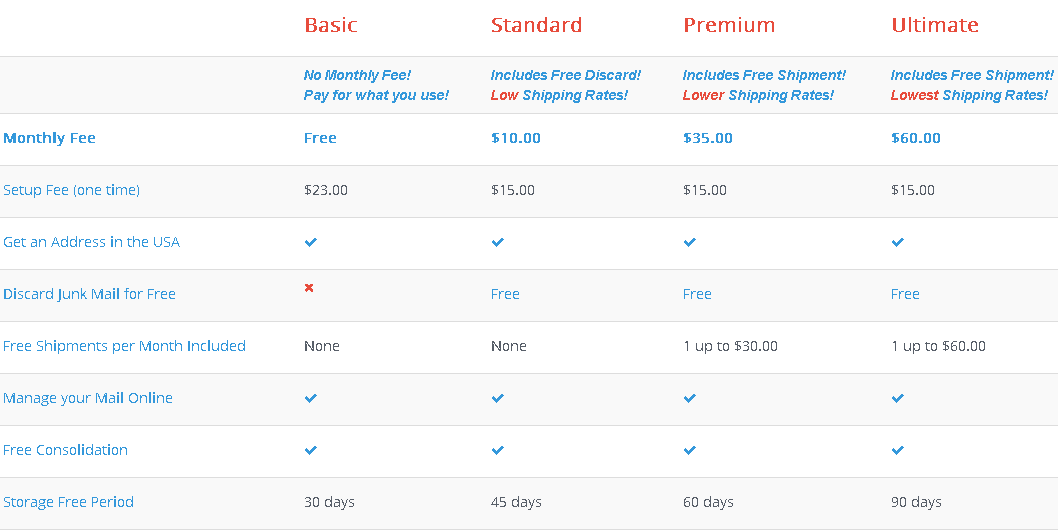This screenshot has width=1058, height=532.
Task: Click the Storage Free Period label
Action: [x=68, y=502]
